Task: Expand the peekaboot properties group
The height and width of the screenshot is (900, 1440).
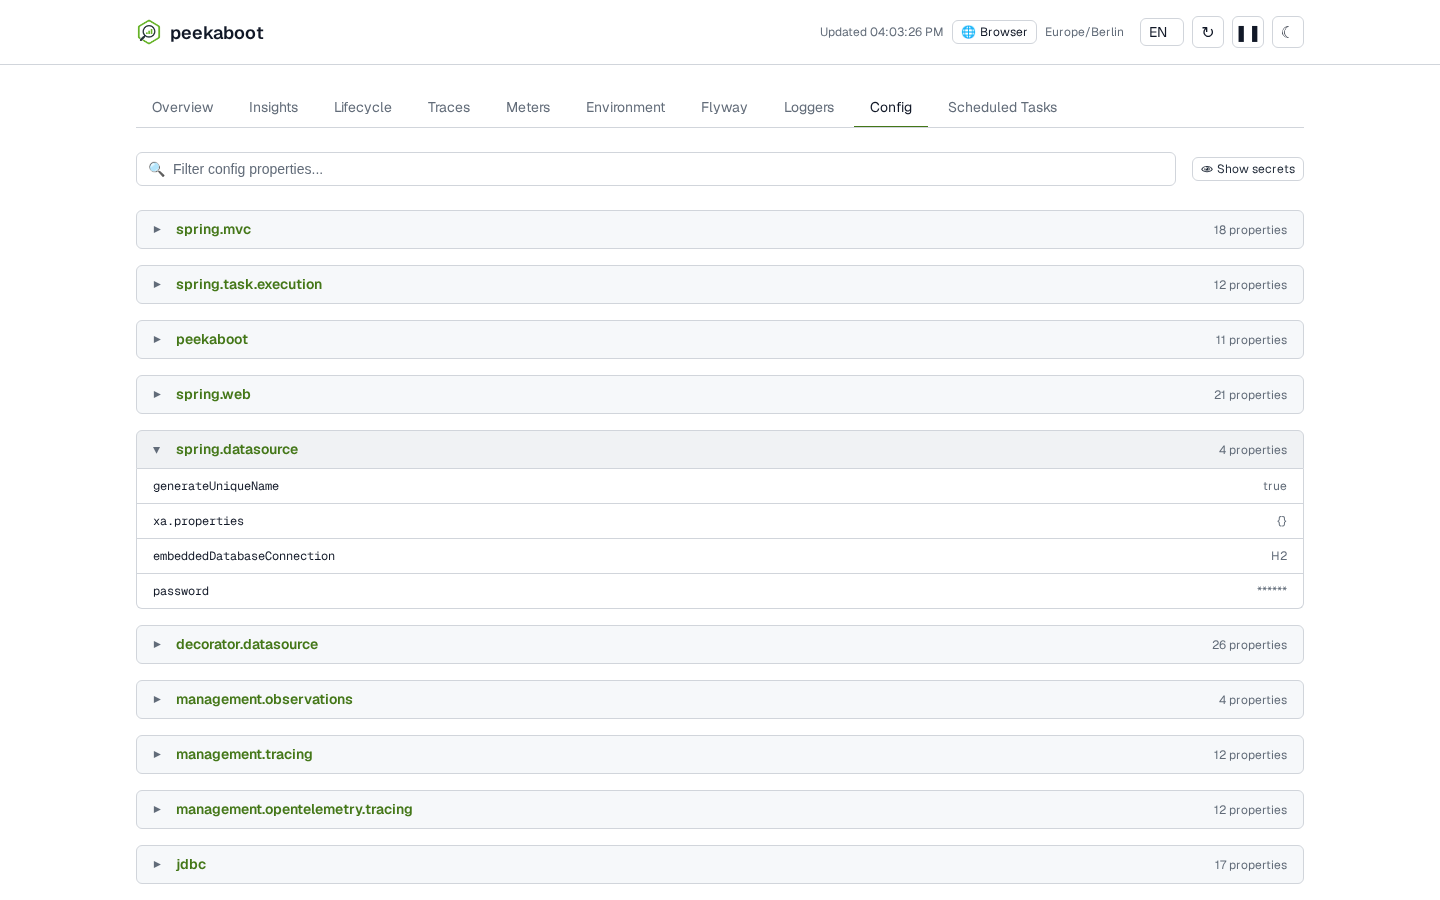Action: pyautogui.click(x=720, y=339)
